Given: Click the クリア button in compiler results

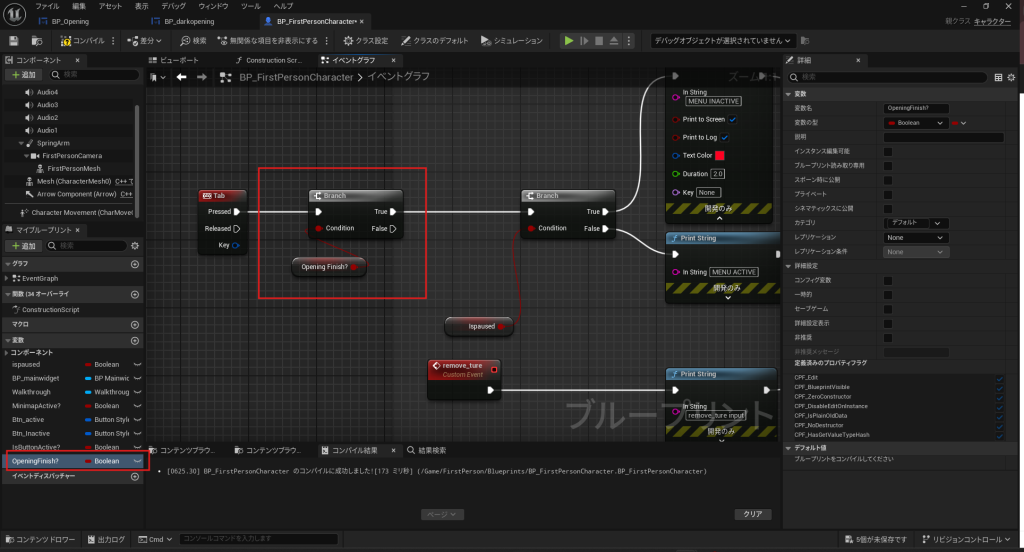Looking at the screenshot, I should pyautogui.click(x=752, y=514).
